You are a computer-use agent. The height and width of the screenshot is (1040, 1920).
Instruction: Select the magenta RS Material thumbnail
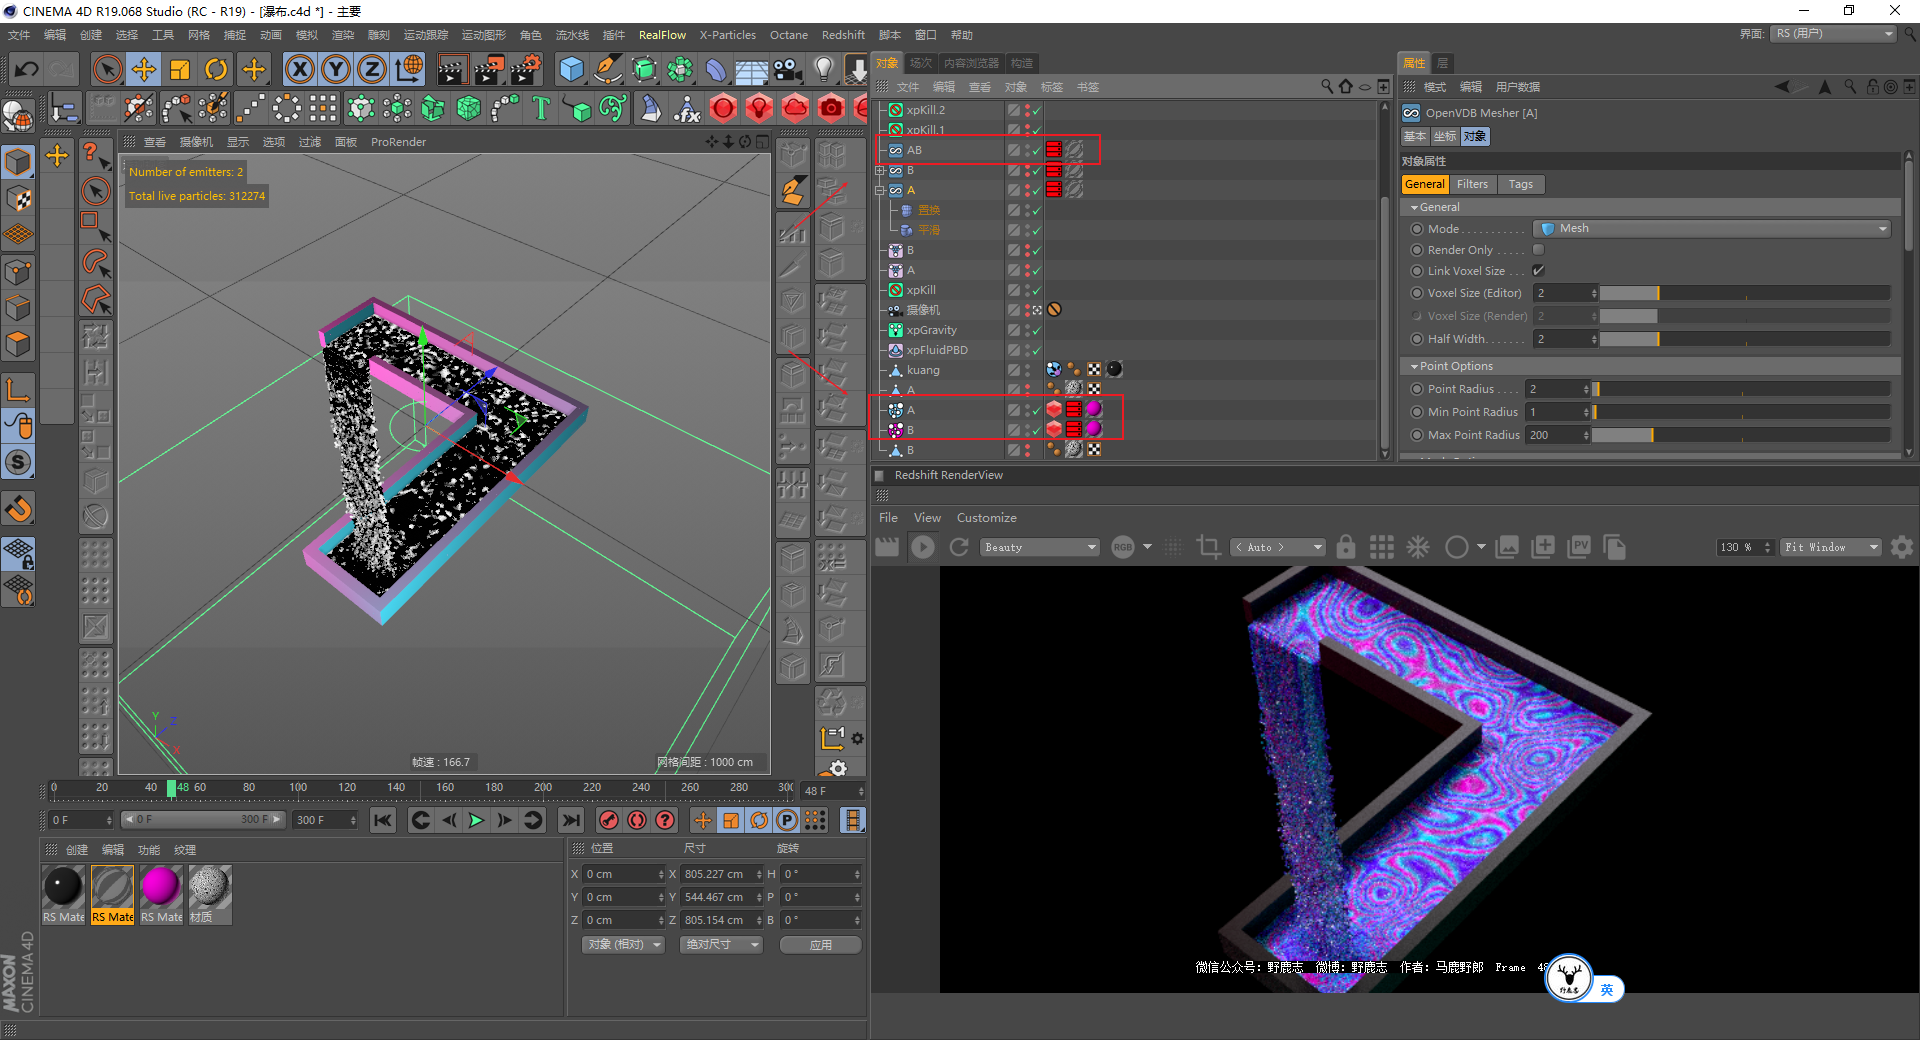tap(161, 887)
